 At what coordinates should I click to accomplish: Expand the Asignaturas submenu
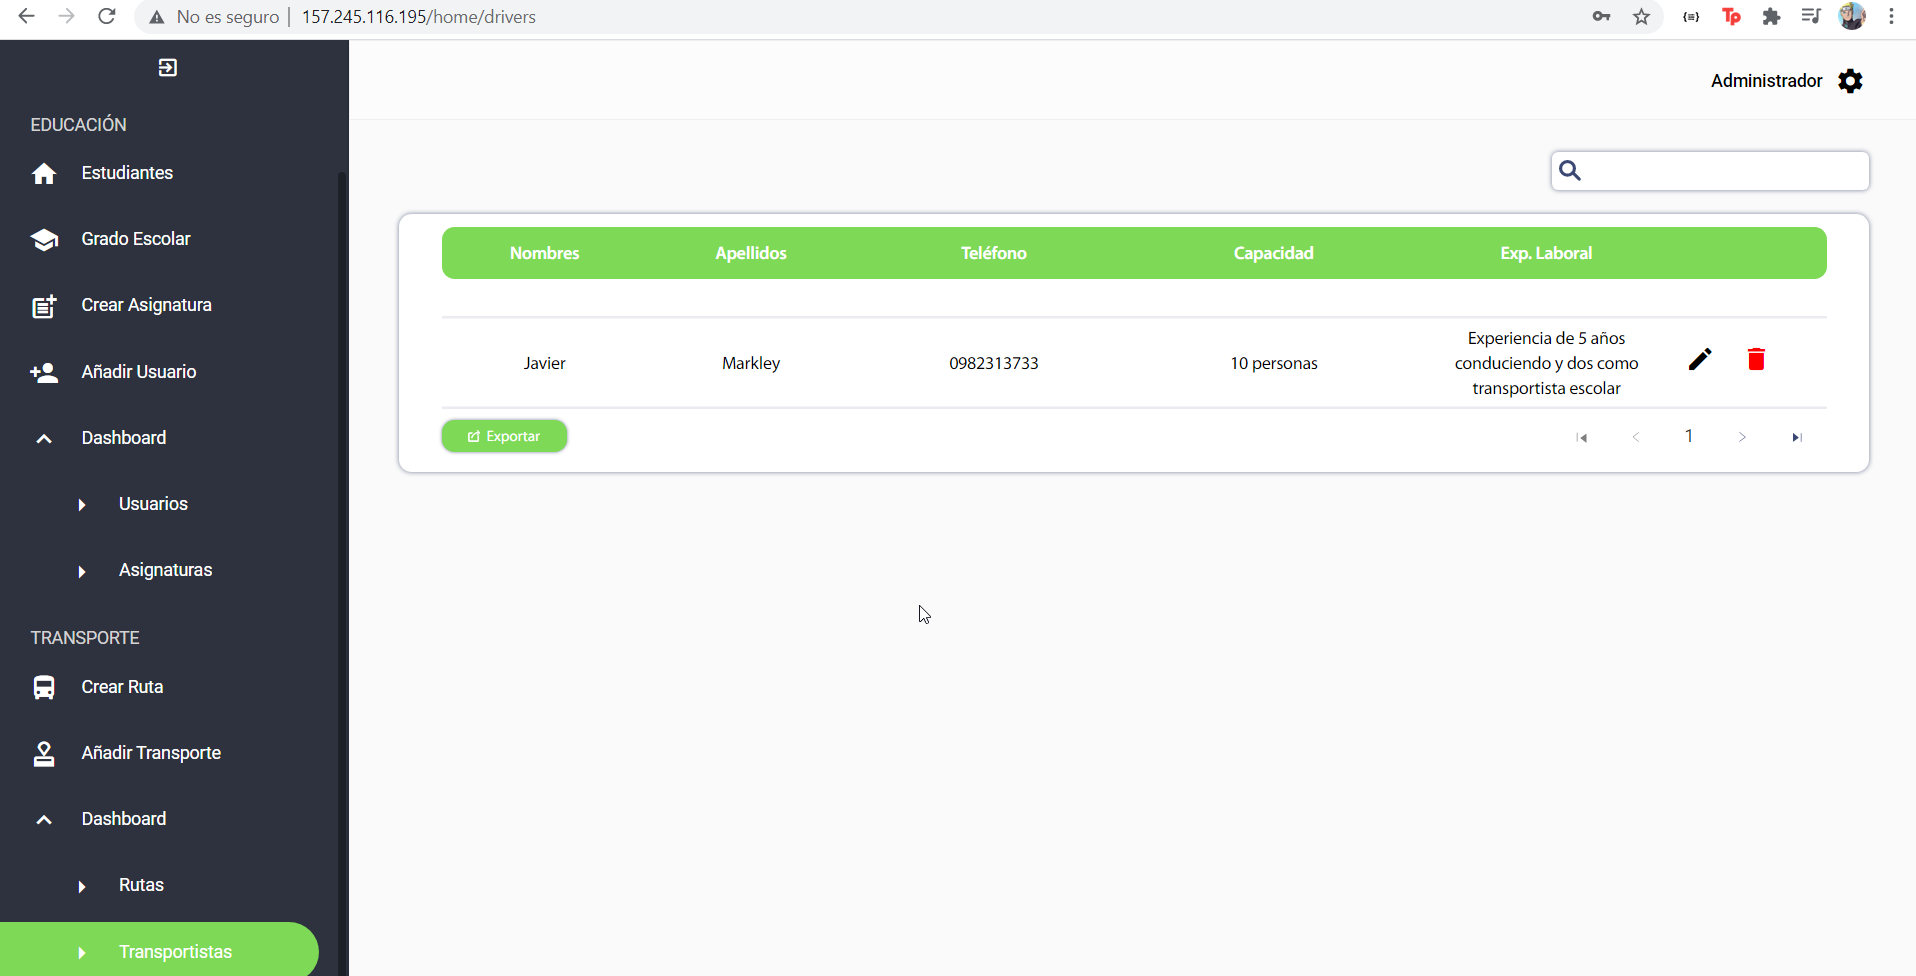(81, 570)
